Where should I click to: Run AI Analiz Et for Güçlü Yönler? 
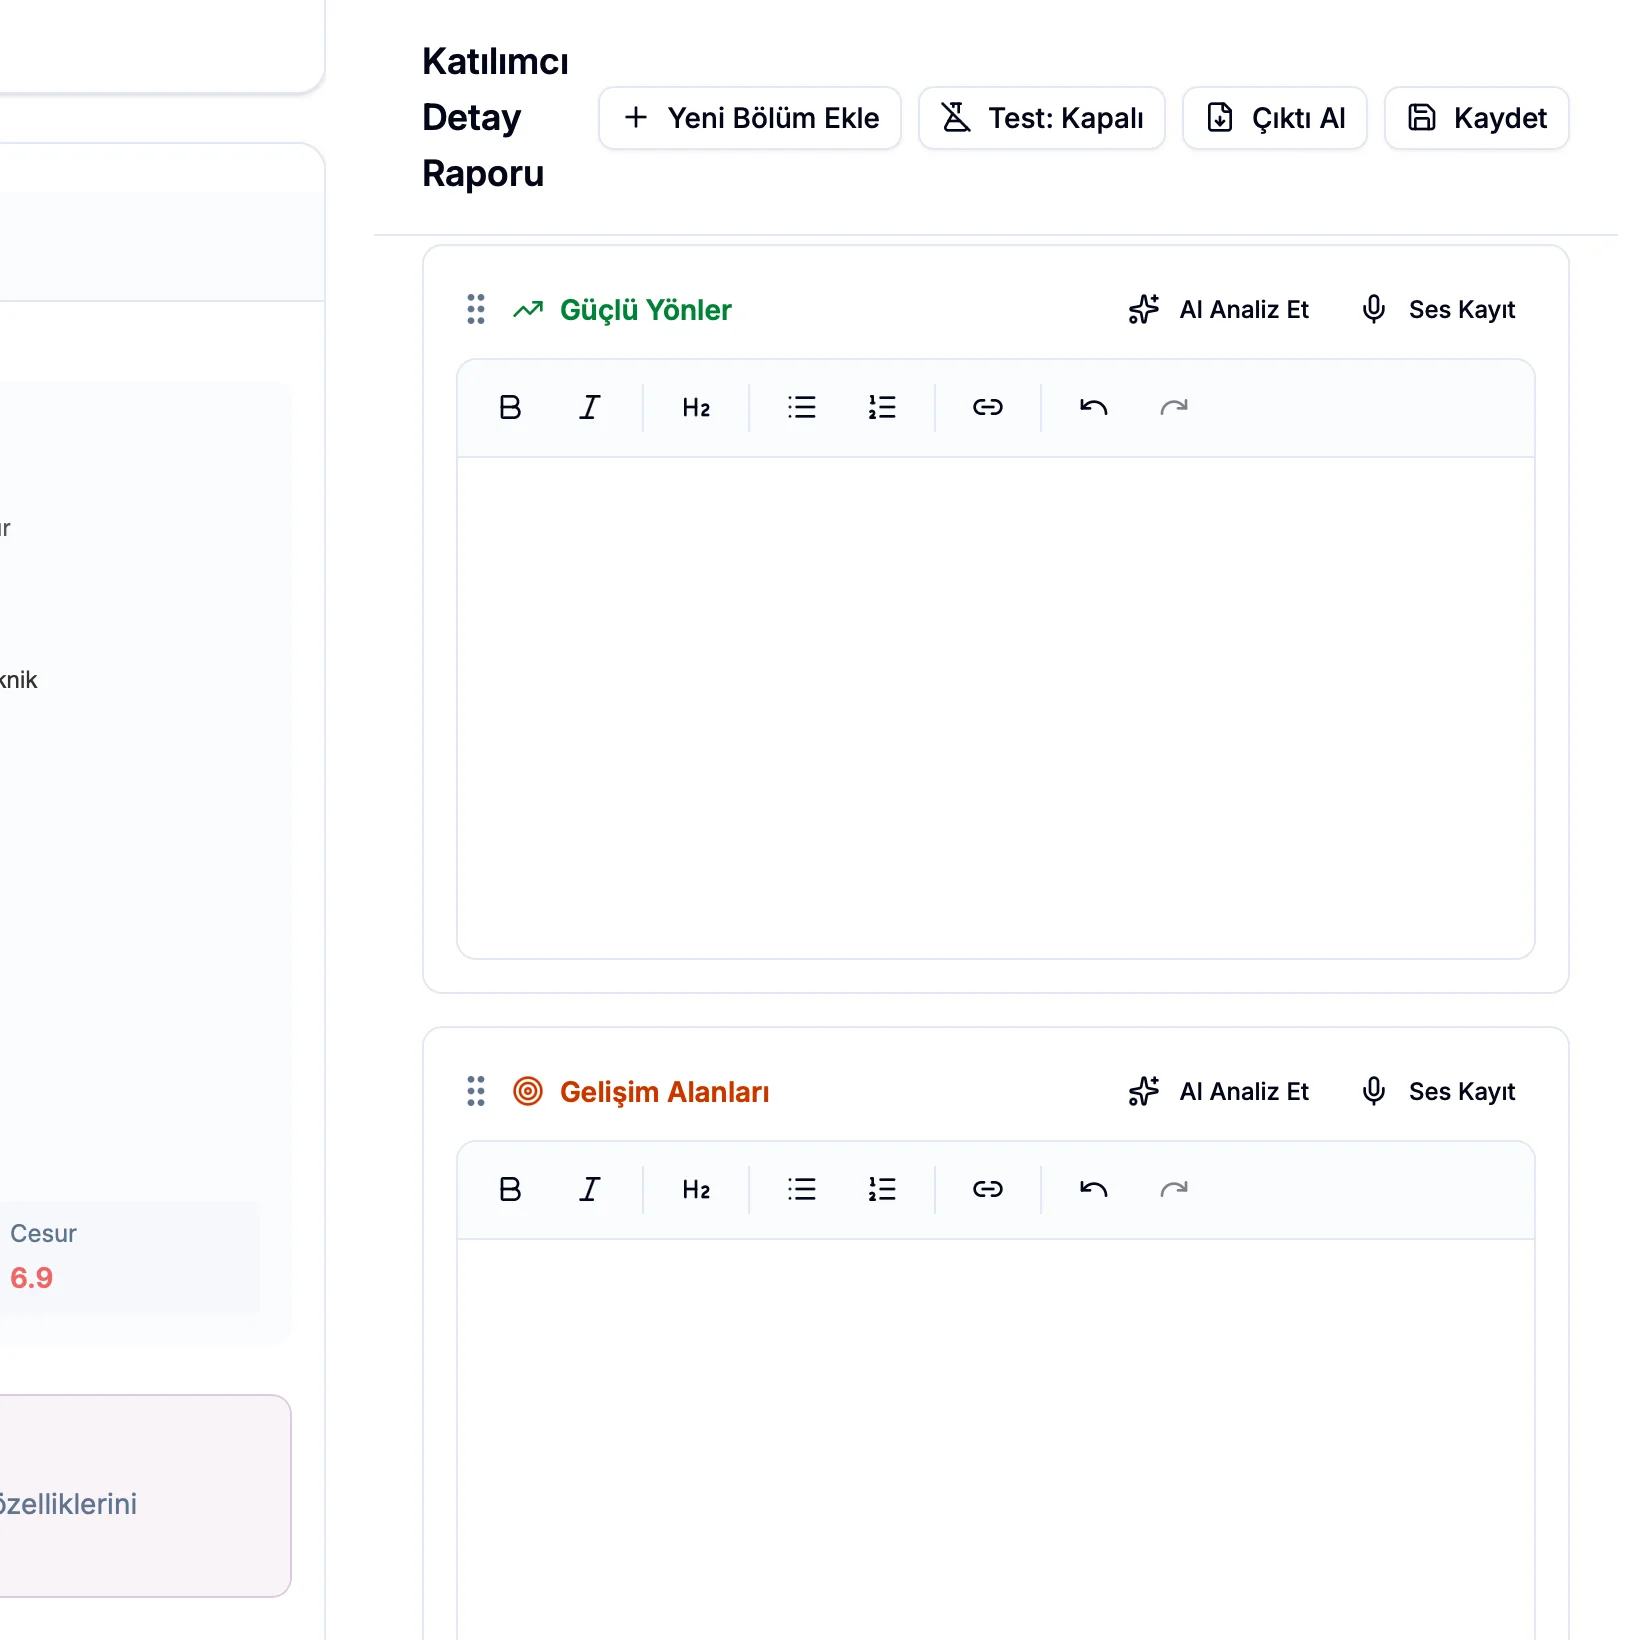[x=1219, y=310]
